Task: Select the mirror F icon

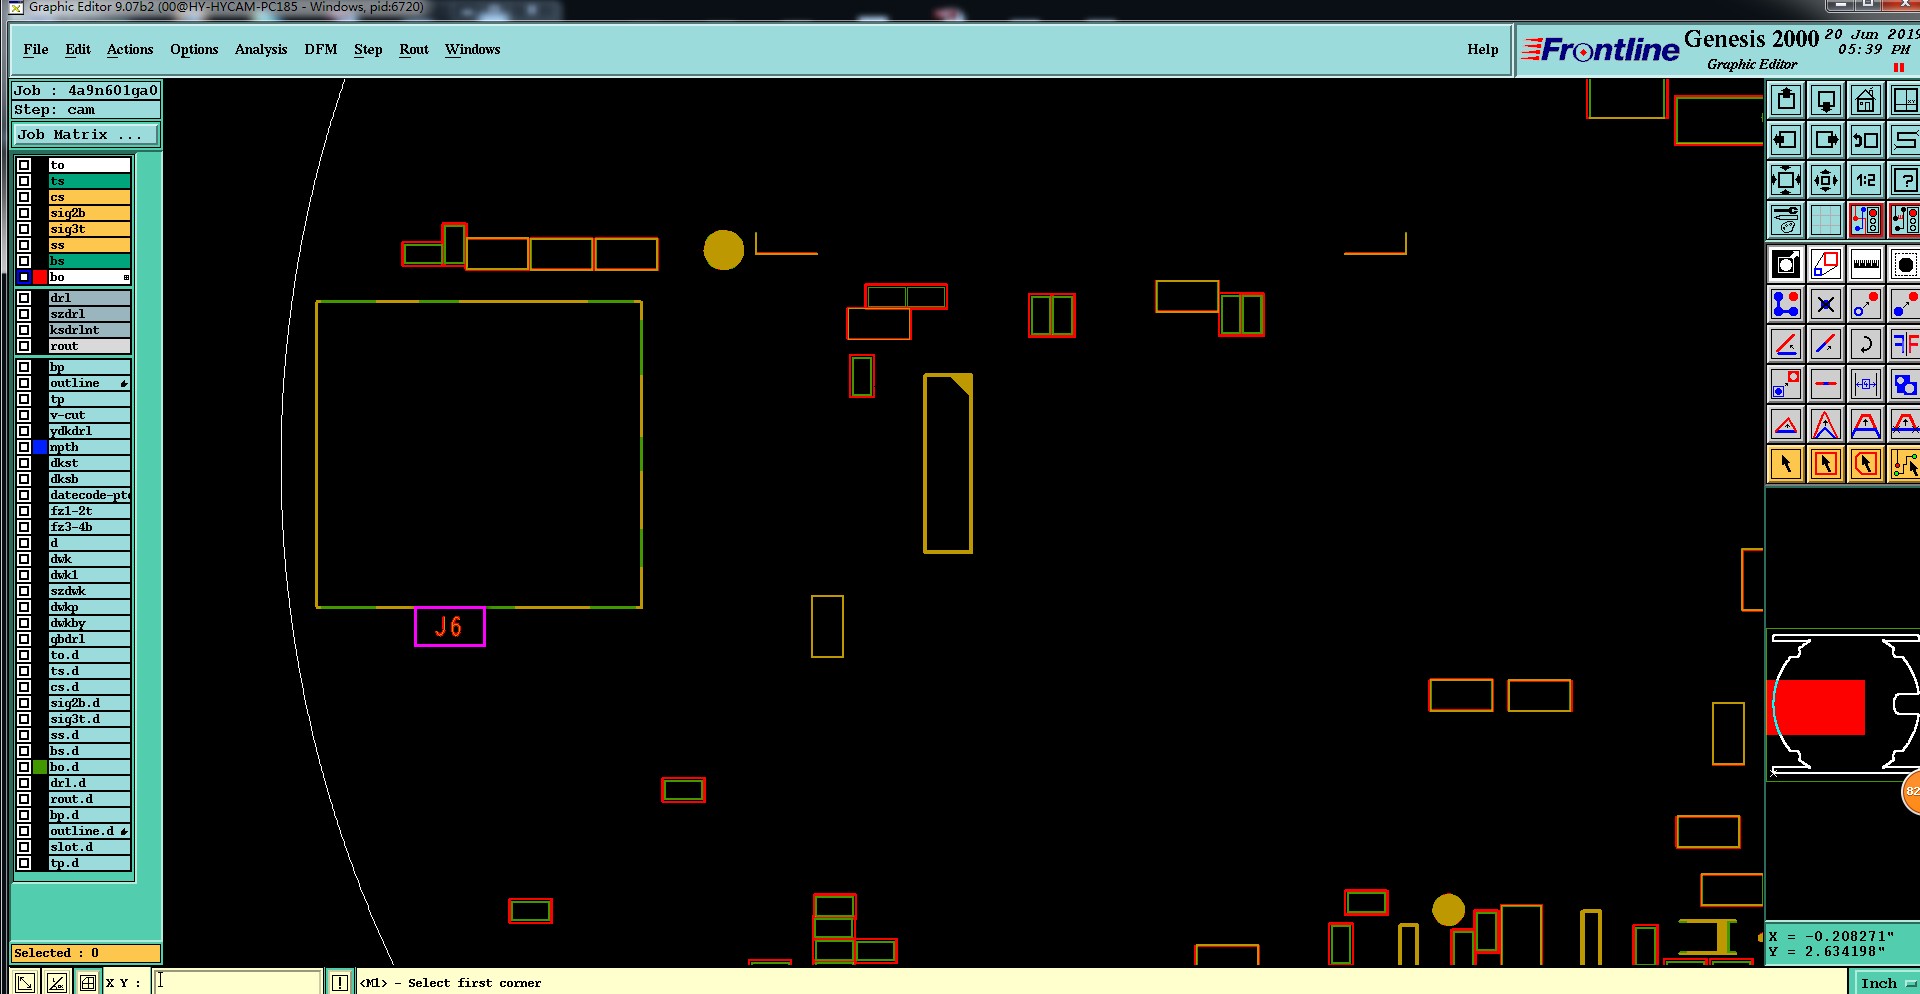Action: pyautogui.click(x=1905, y=344)
